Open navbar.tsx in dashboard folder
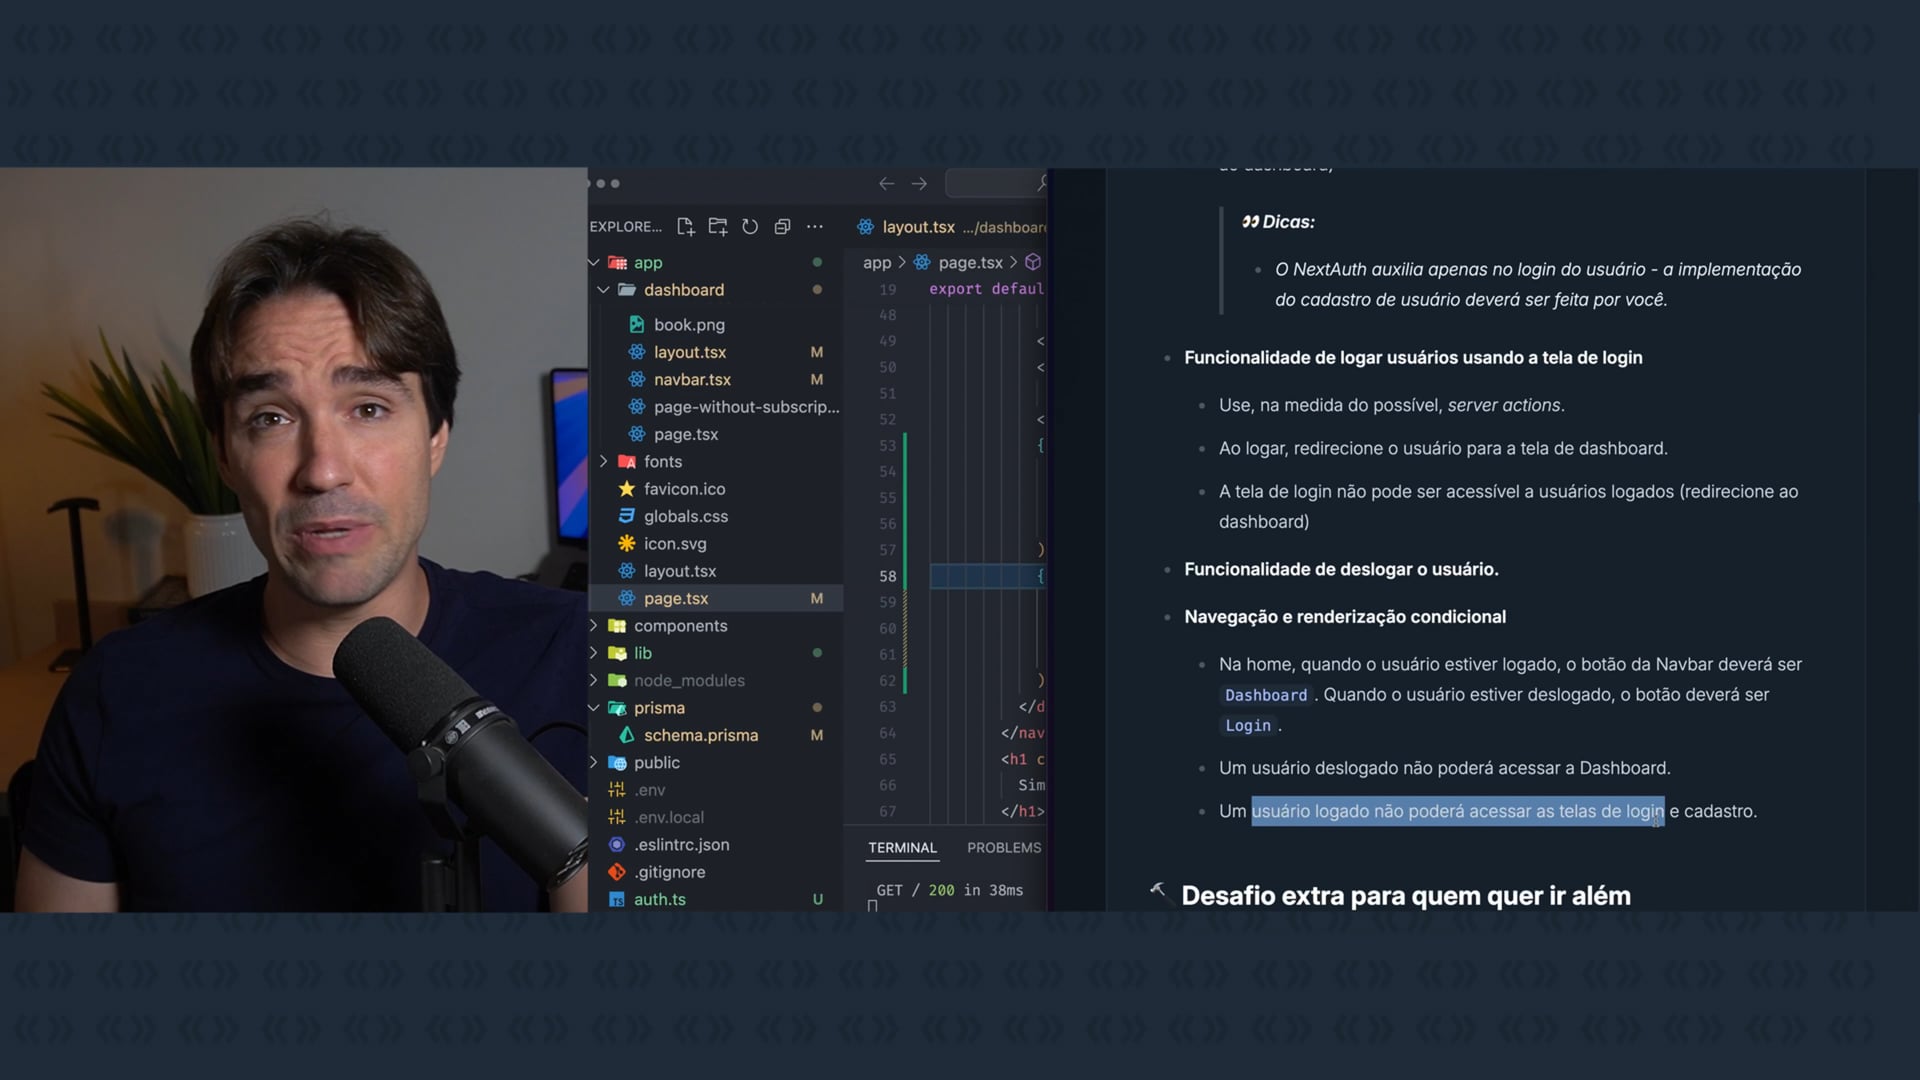 (692, 380)
